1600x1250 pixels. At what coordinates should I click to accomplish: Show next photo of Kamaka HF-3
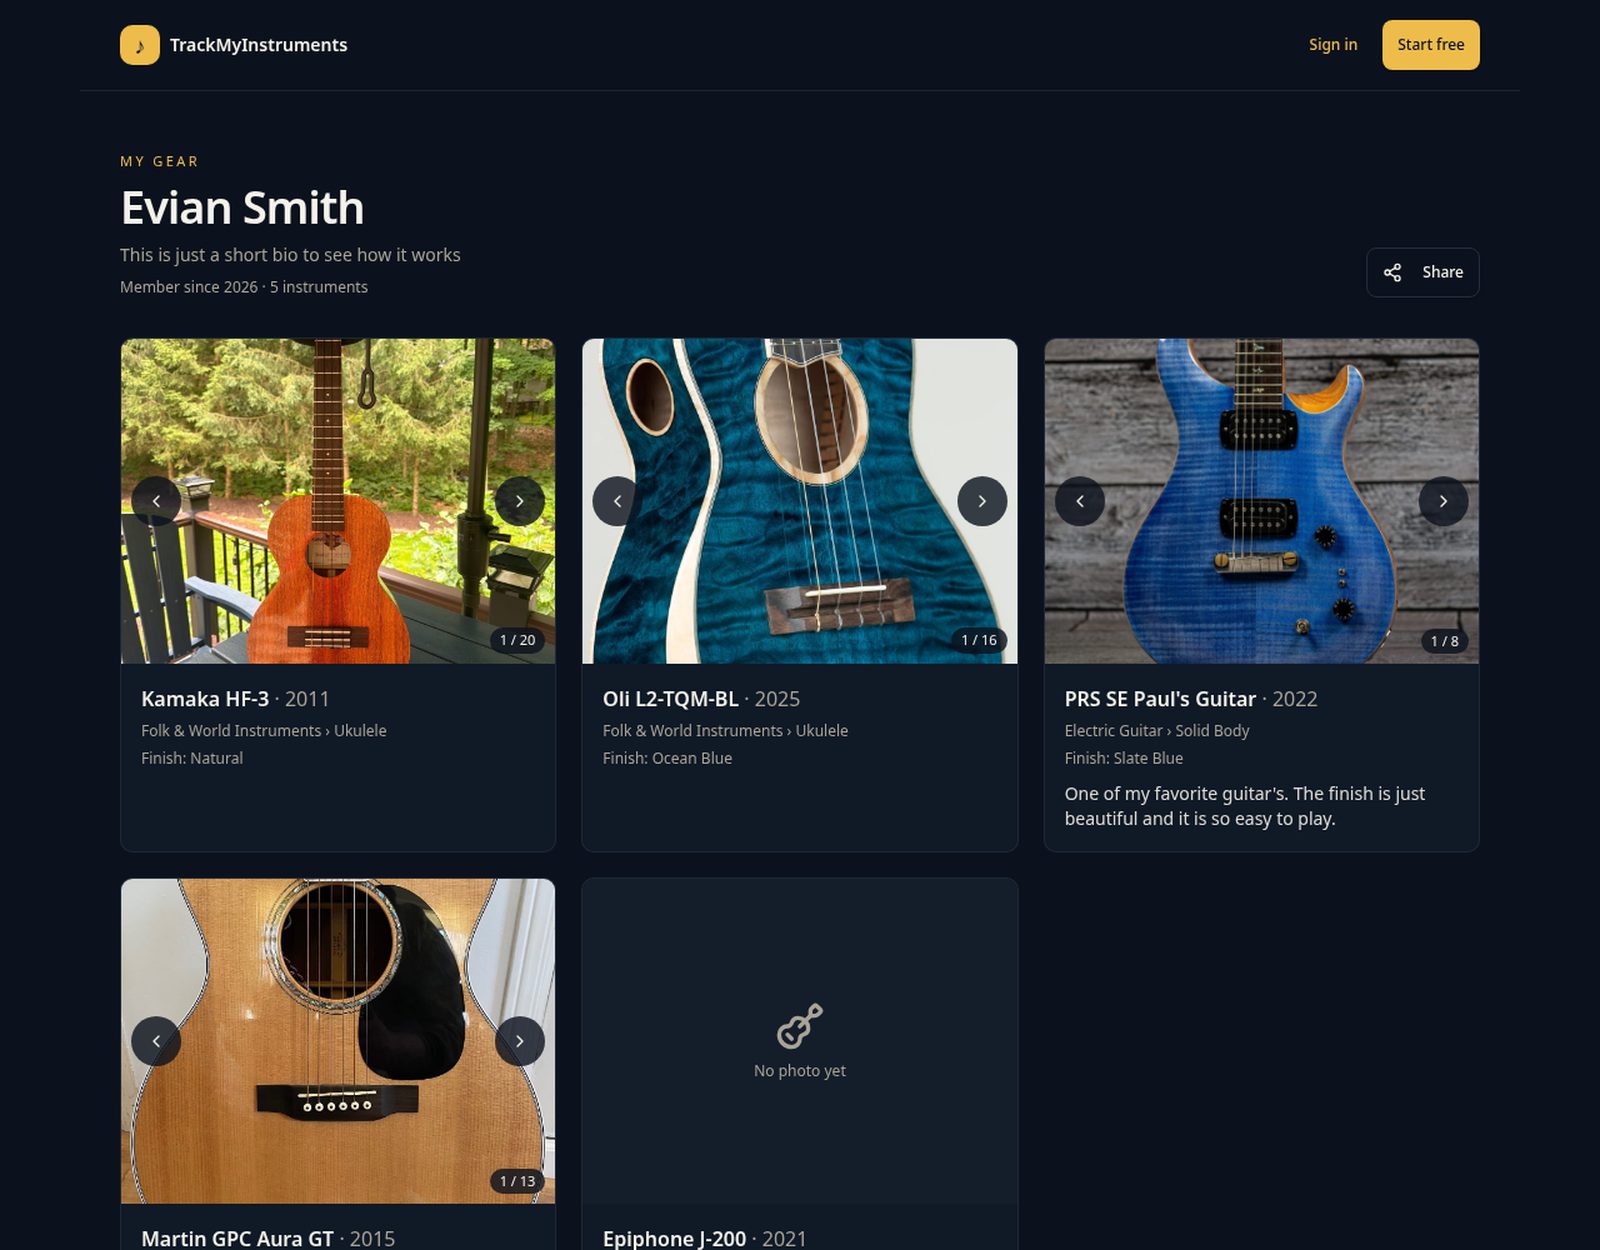tap(520, 501)
